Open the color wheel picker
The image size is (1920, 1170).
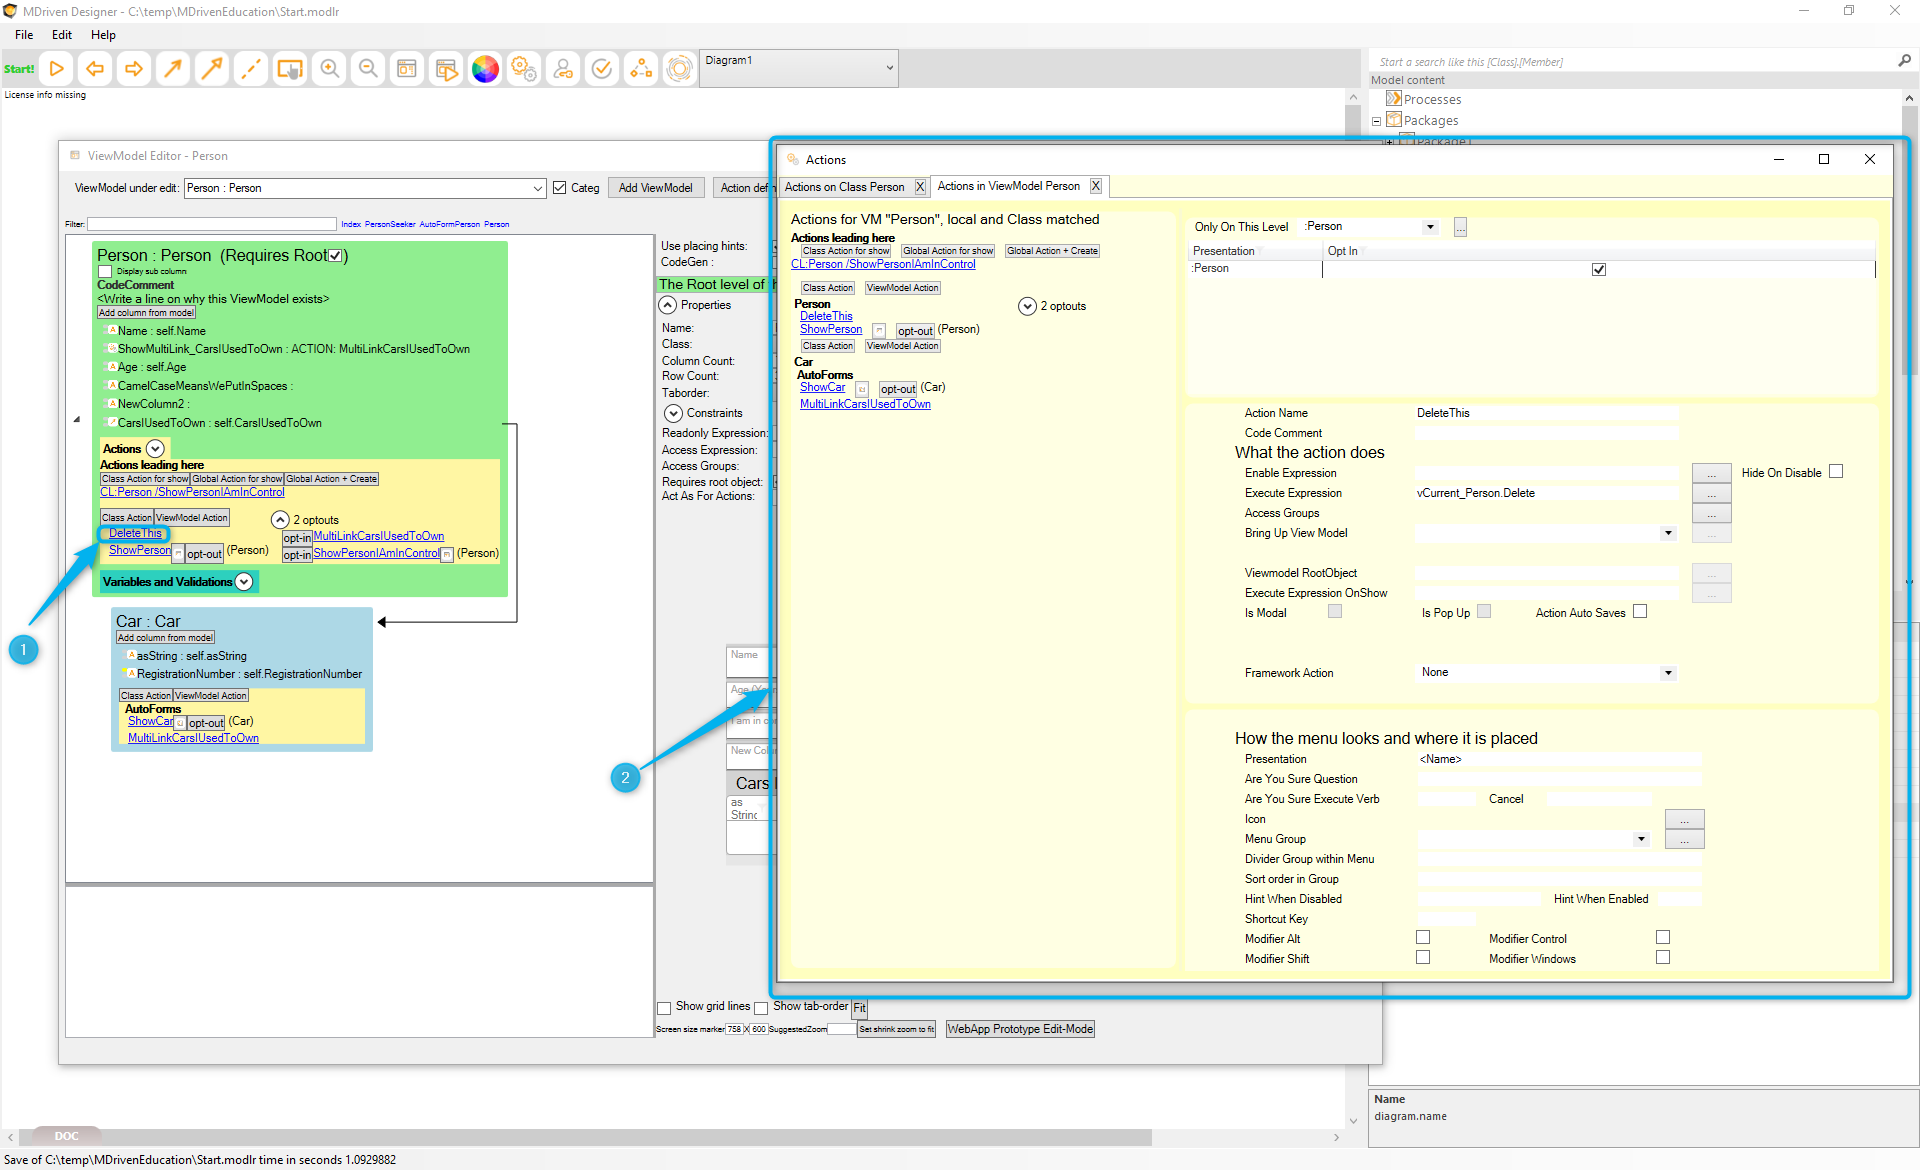485,69
